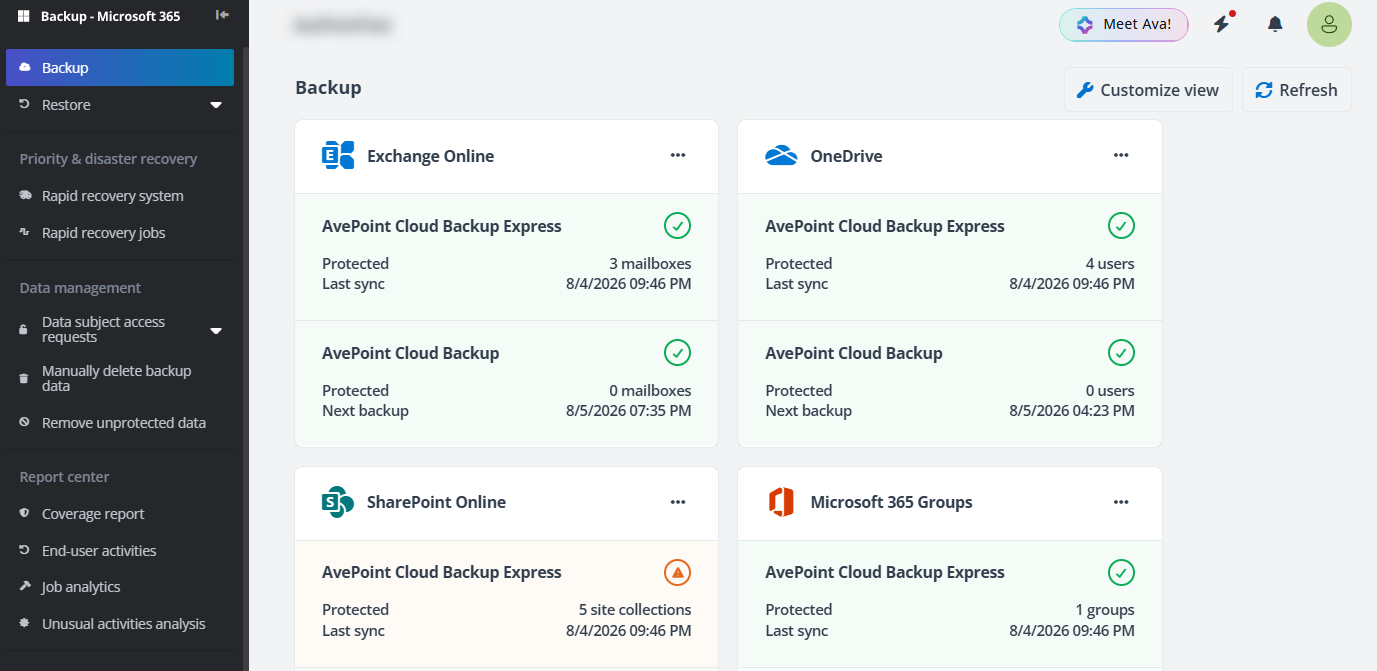This screenshot has width=1377, height=671.
Task: Click next backup time '8/5/2026 04:23 PM'
Action: pos(1072,411)
